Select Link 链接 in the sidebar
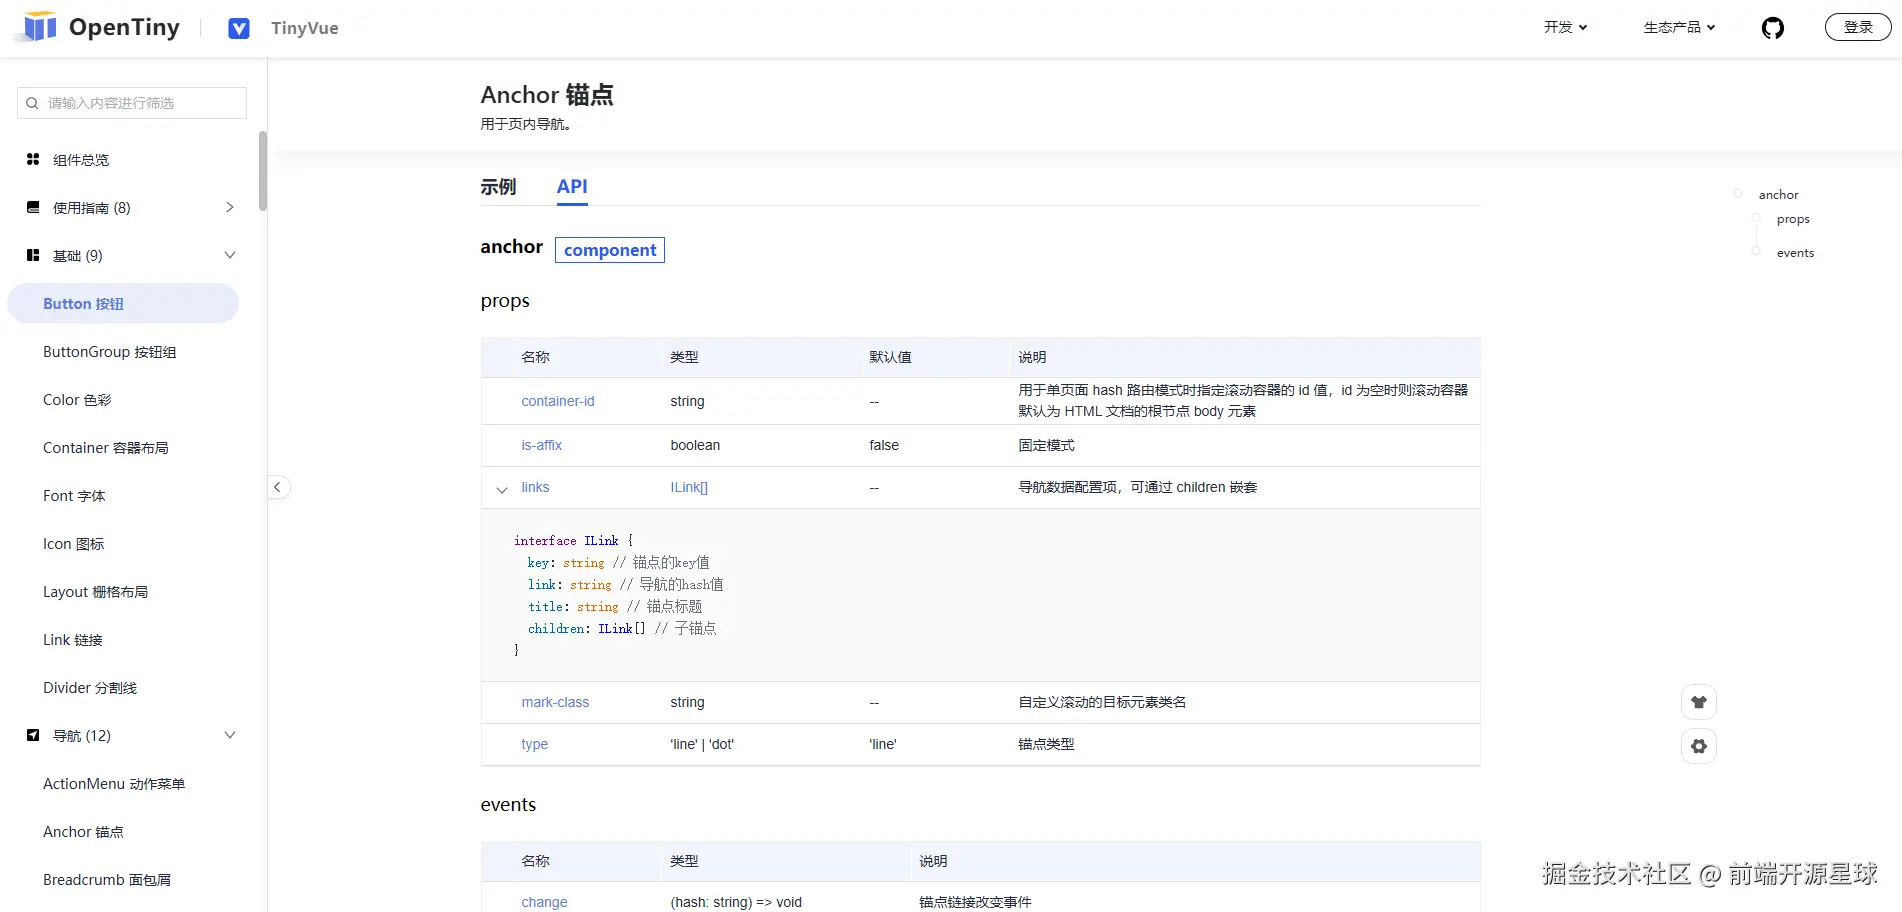Image resolution: width=1902 pixels, height=912 pixels. coord(73,640)
